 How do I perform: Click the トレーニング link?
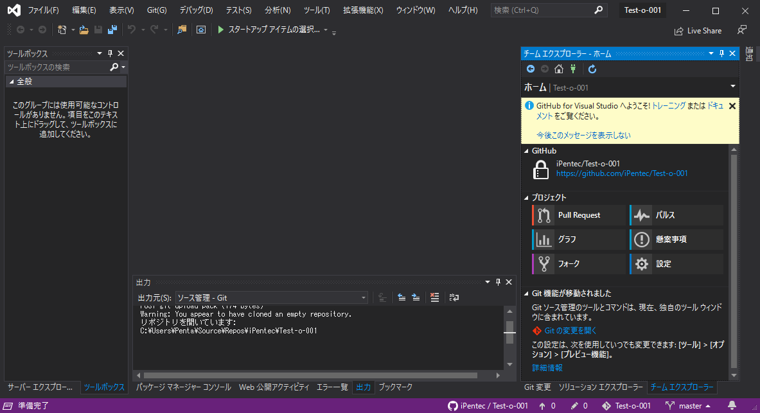(x=668, y=106)
